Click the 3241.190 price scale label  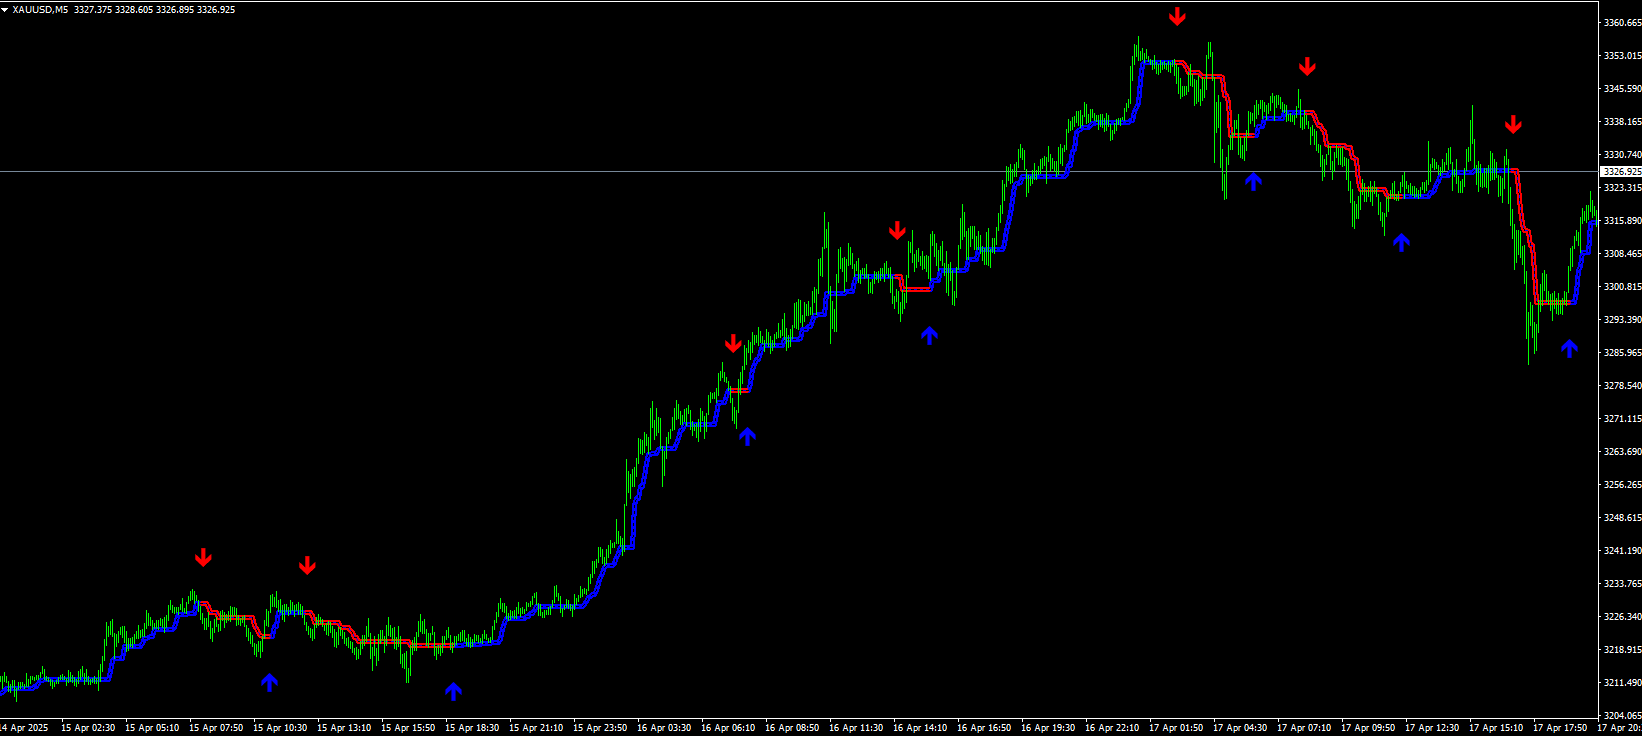1622,551
